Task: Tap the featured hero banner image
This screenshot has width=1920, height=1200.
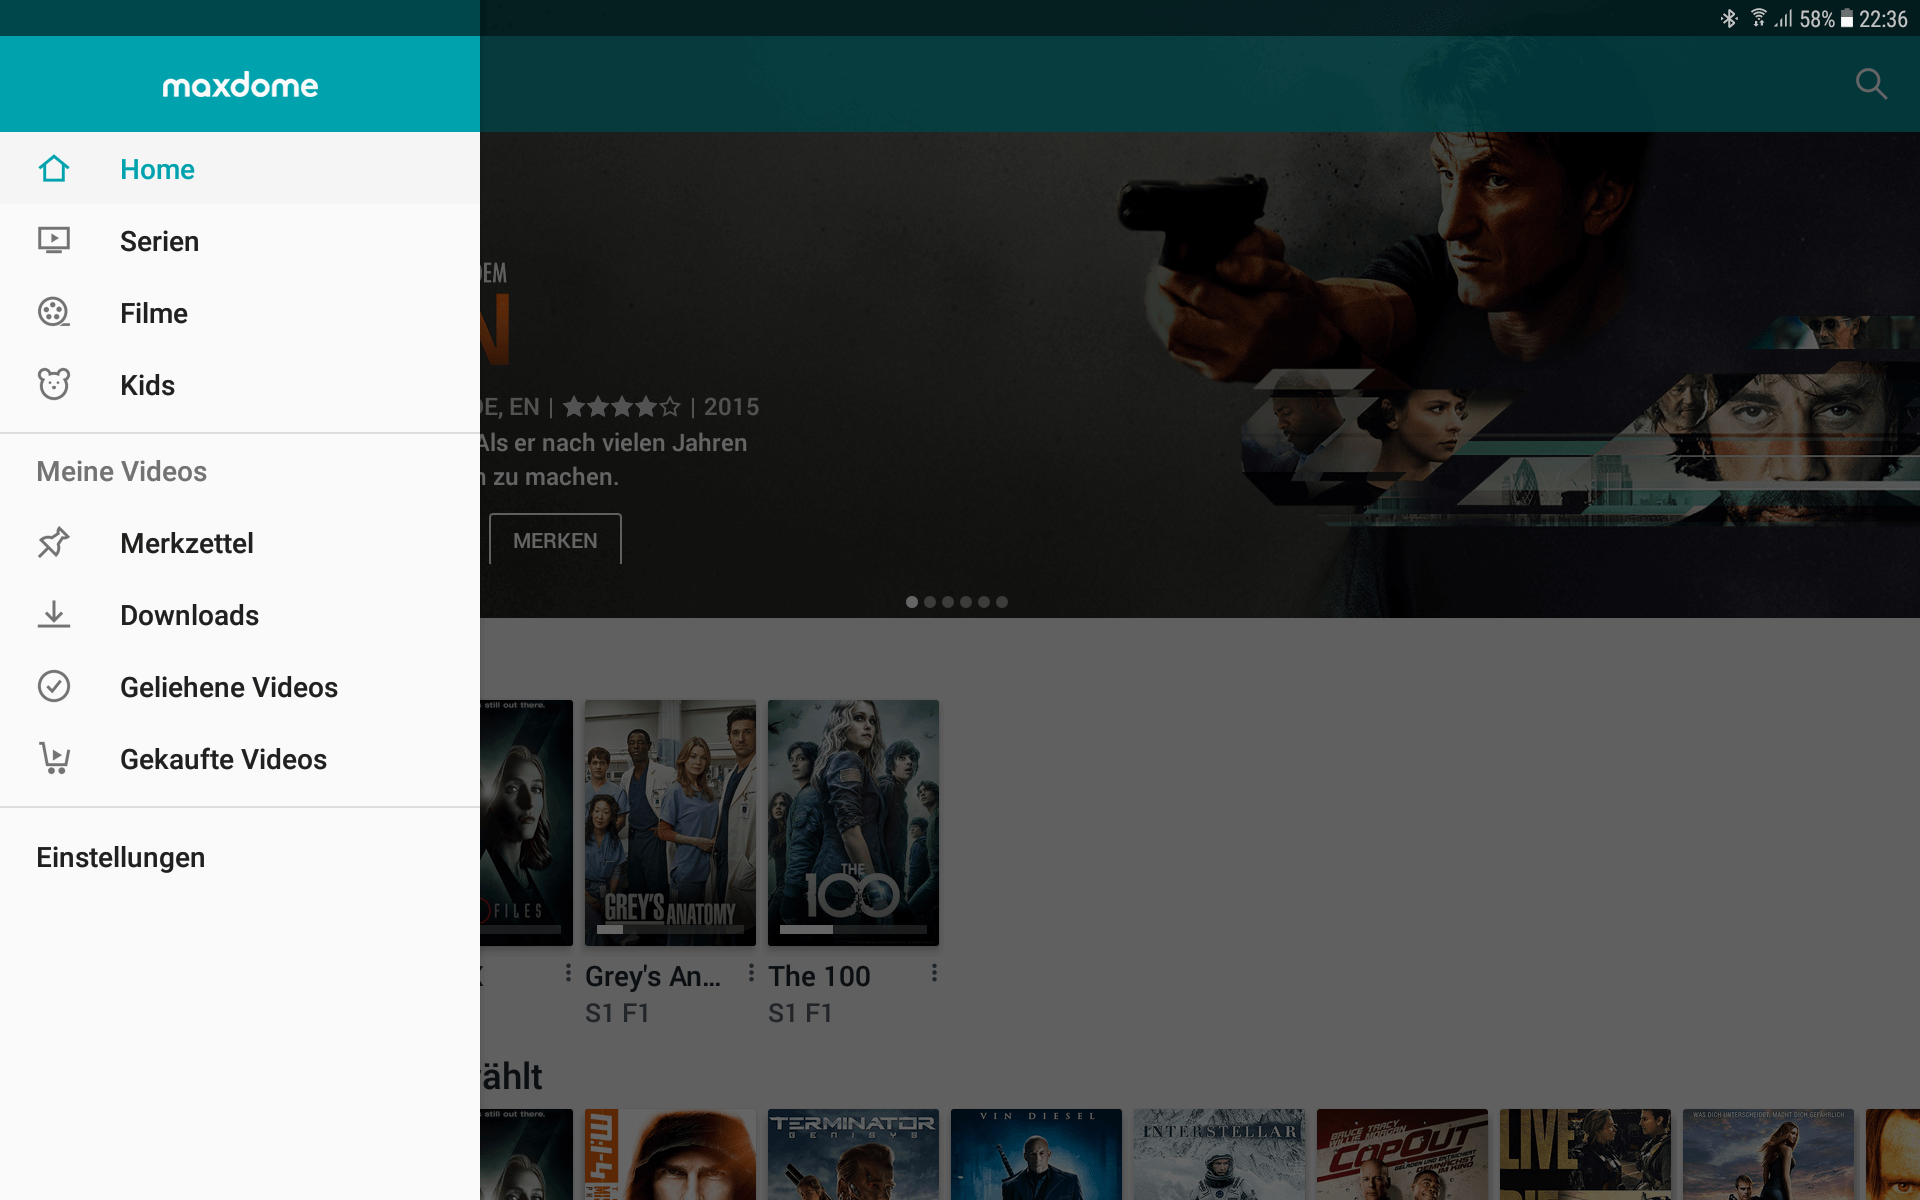Action: [x=1200, y=375]
